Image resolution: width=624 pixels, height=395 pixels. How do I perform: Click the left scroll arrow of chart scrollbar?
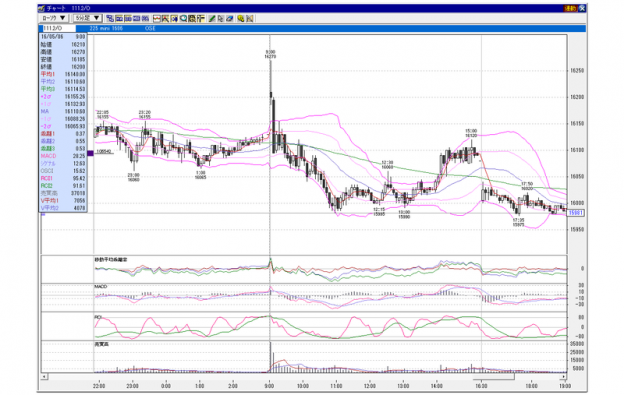(45, 376)
